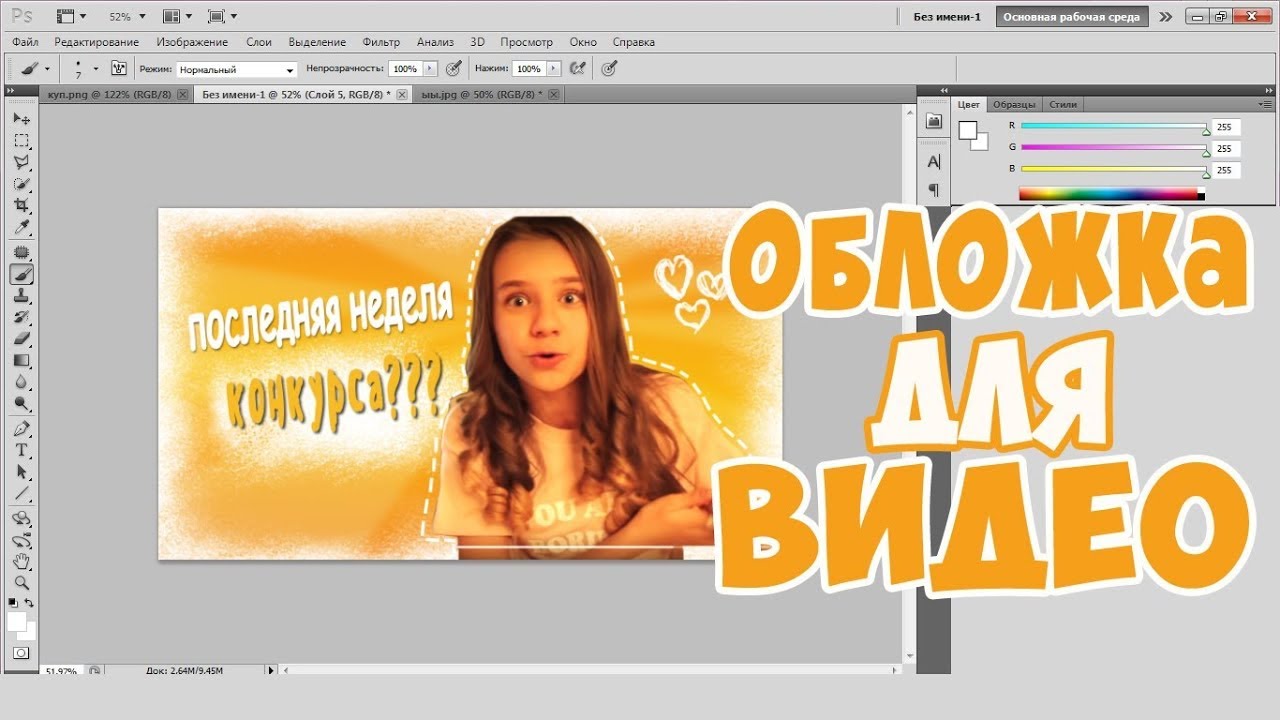Screen dimensions: 1280x720
Task: Select the Move tool
Action: click(21, 119)
